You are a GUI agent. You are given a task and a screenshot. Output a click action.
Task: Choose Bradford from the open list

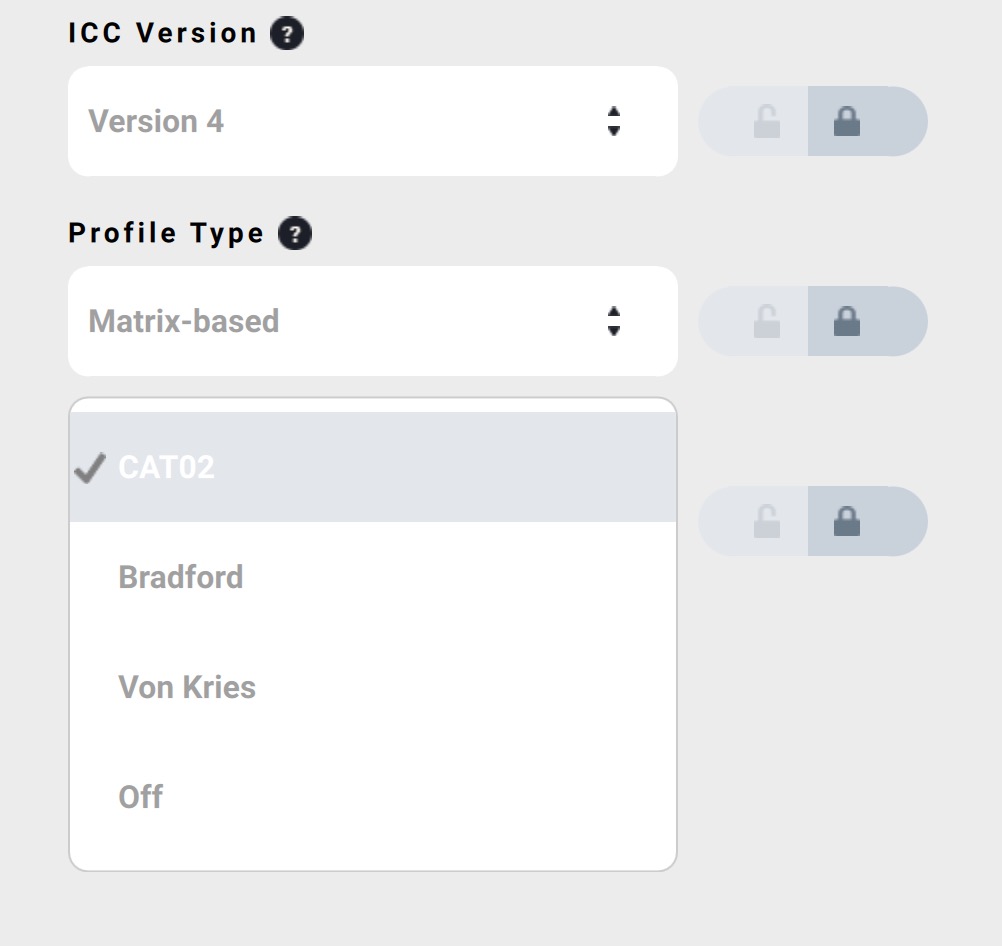coord(181,577)
